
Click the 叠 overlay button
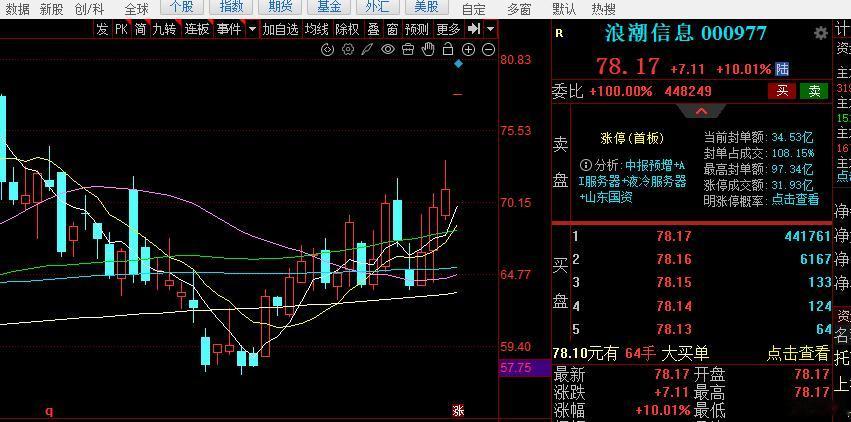(373, 29)
